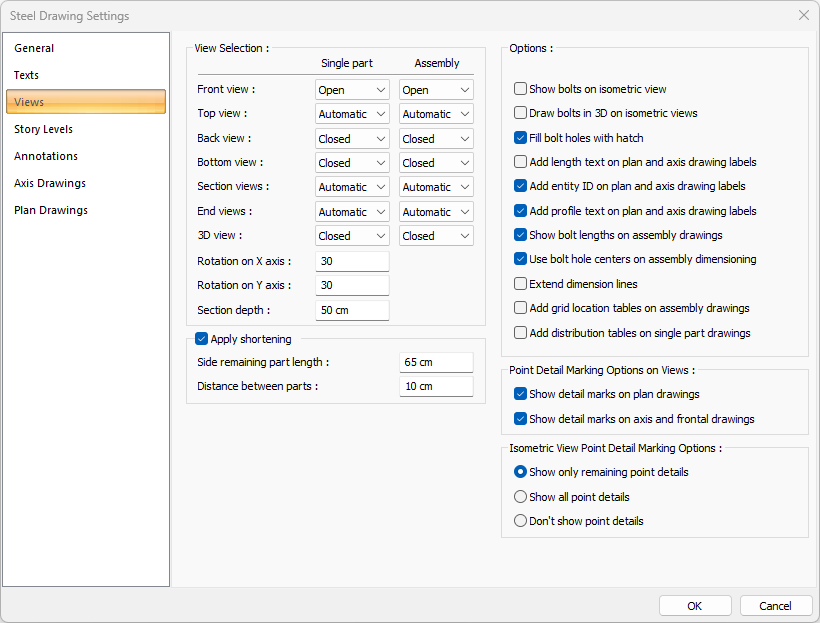This screenshot has height=623, width=820.
Task: Focus the Section depth input field
Action: coord(351,310)
